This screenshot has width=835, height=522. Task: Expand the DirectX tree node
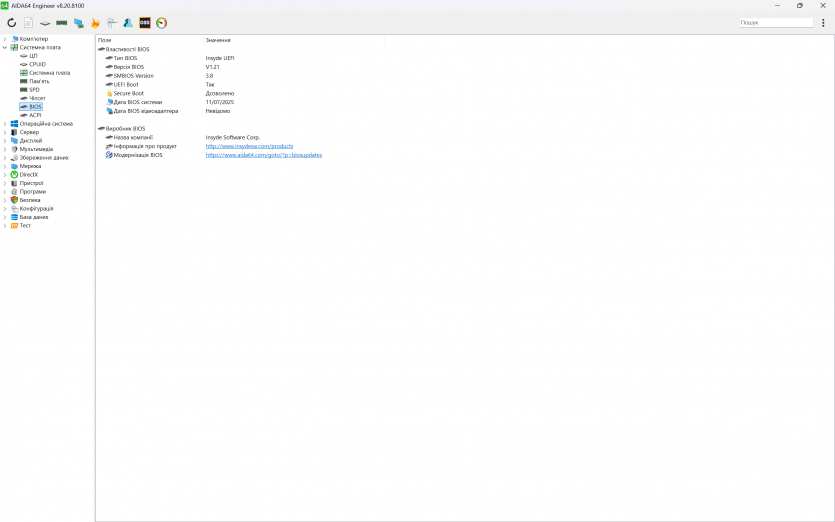click(x=5, y=174)
